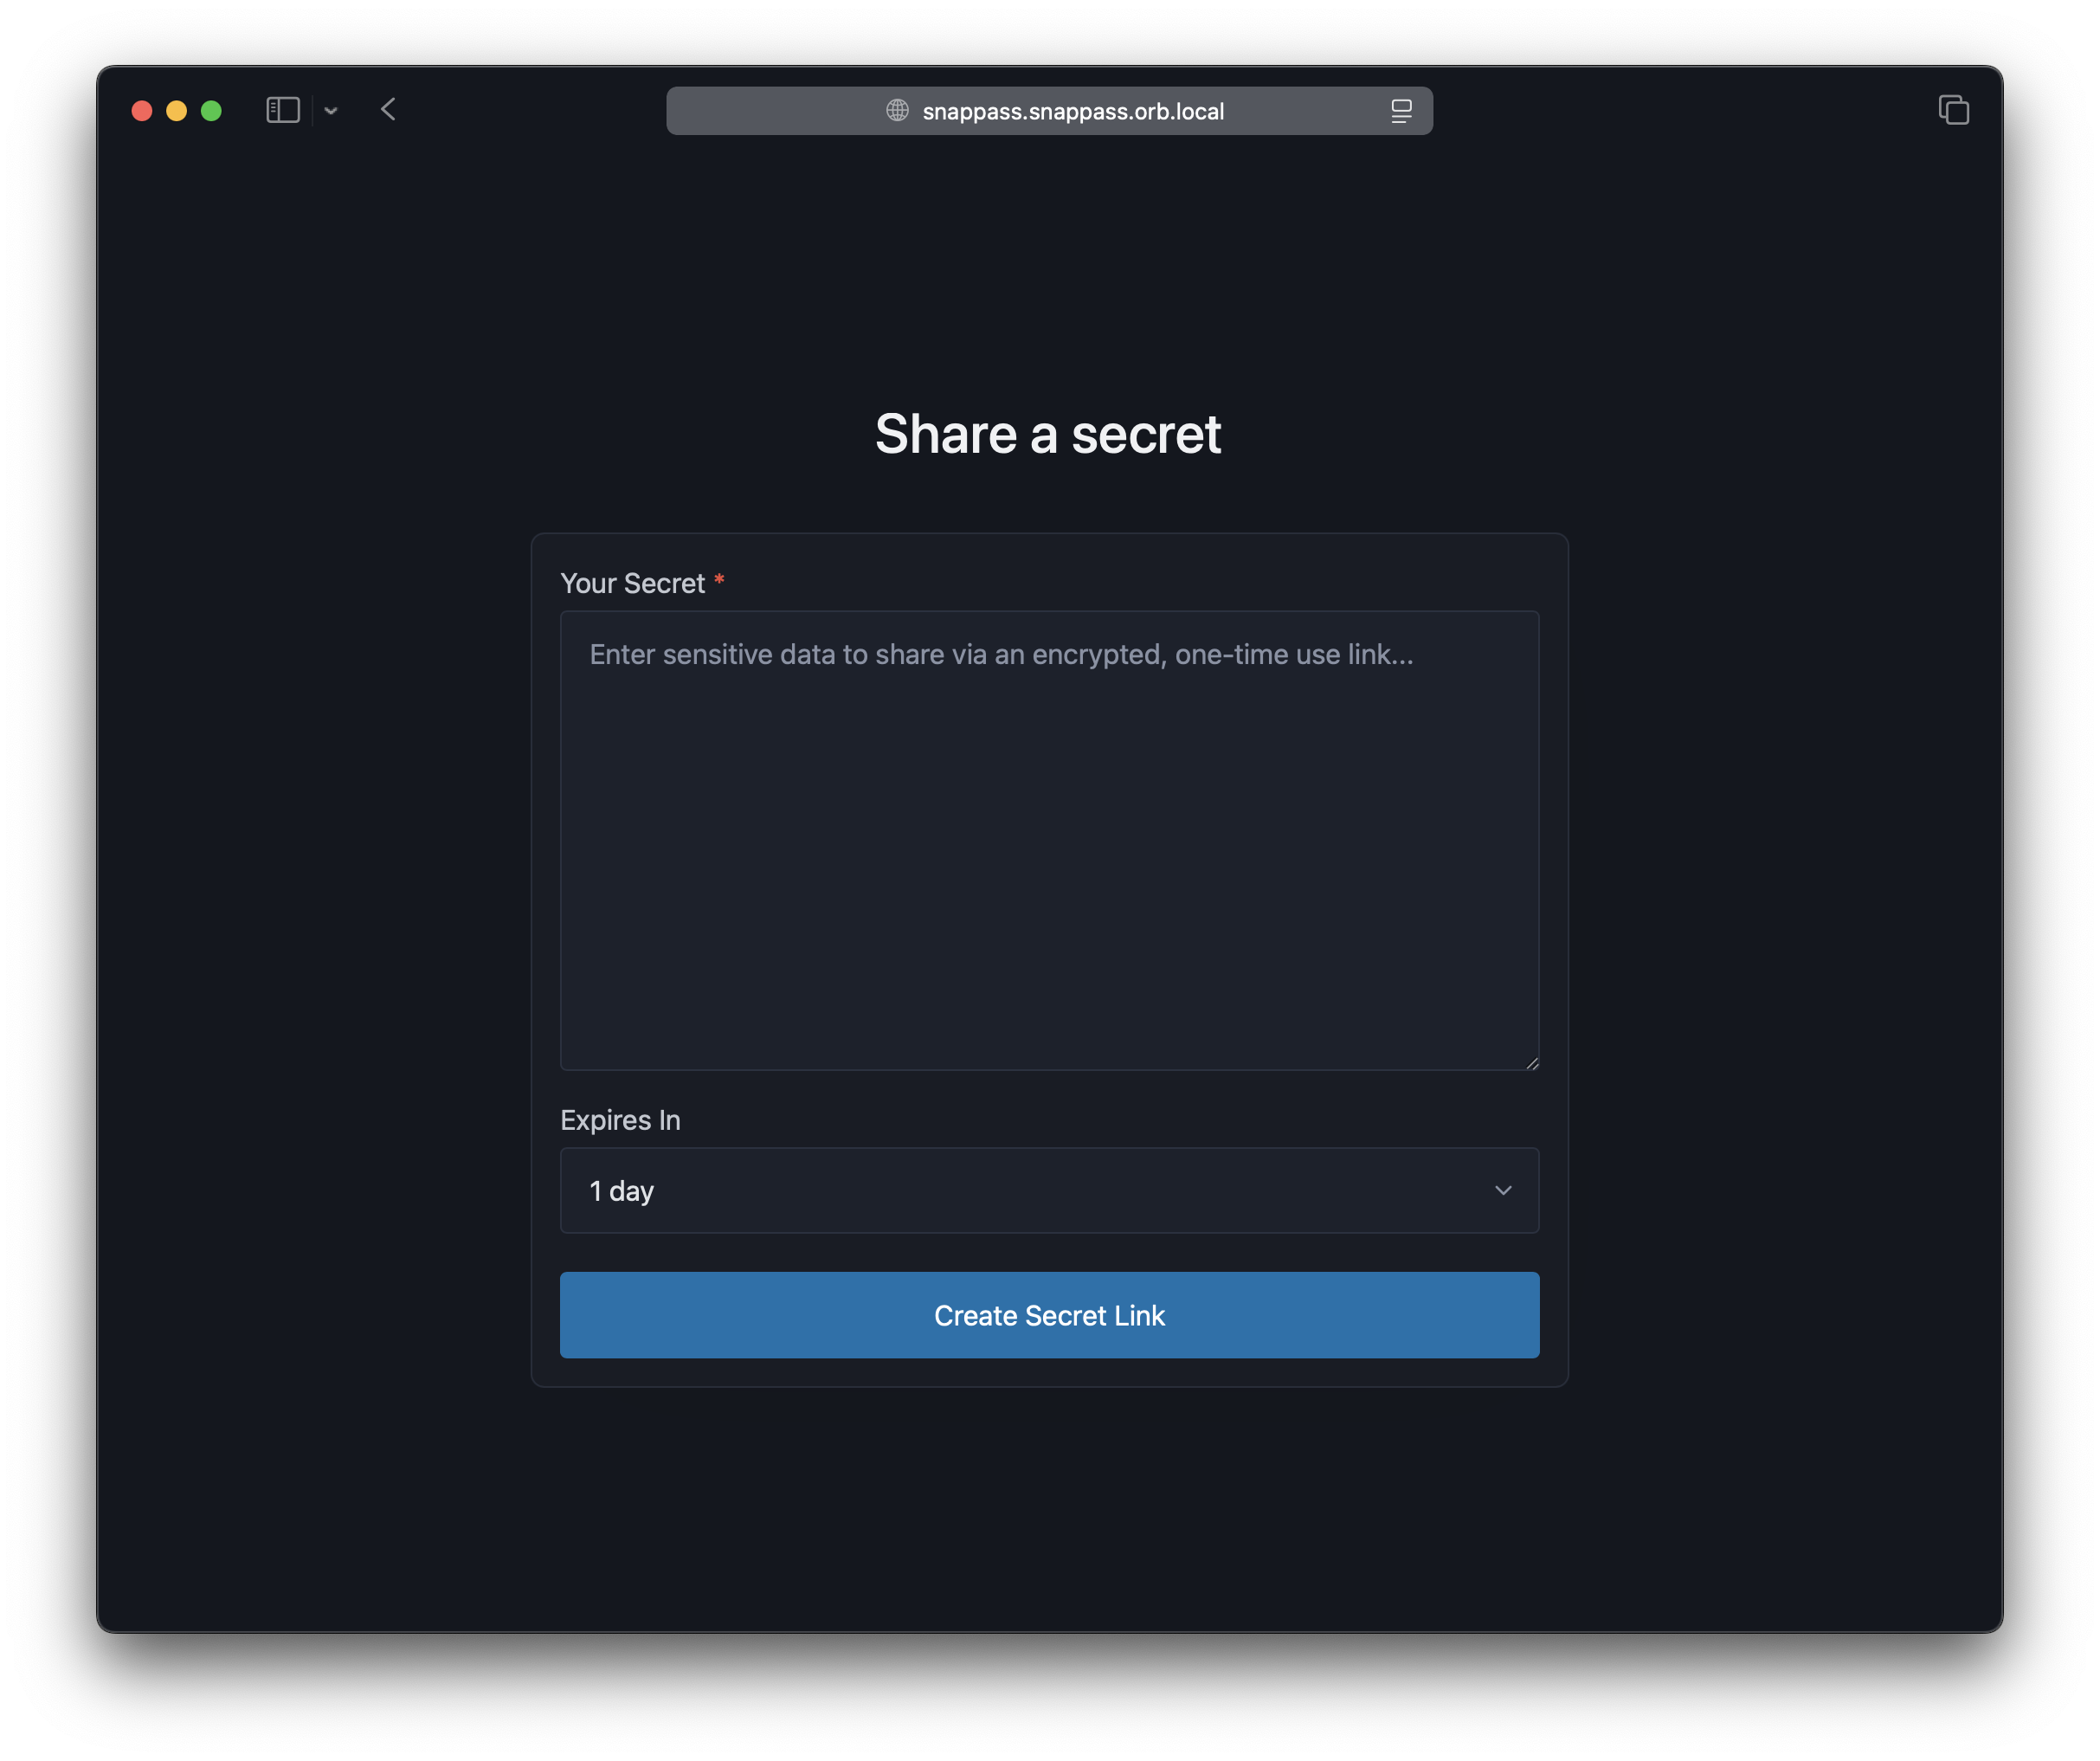The width and height of the screenshot is (2100, 1761).
Task: Click the chevron arrow in Expires In select
Action: point(1502,1190)
